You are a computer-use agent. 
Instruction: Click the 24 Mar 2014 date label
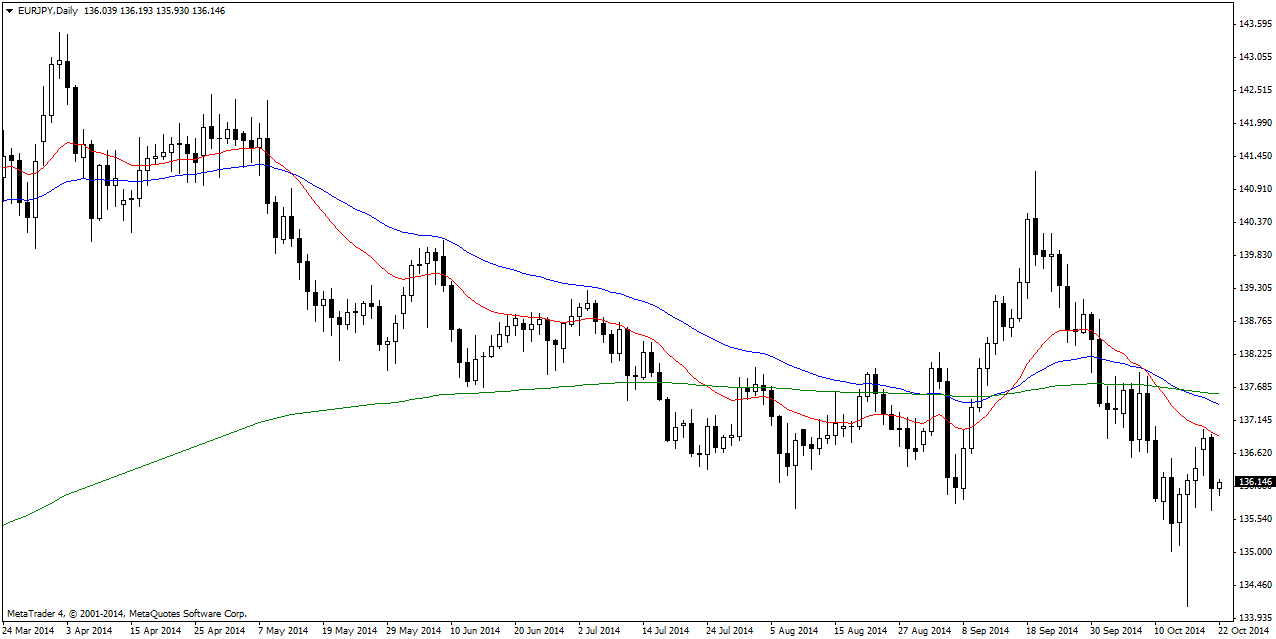click(28, 631)
